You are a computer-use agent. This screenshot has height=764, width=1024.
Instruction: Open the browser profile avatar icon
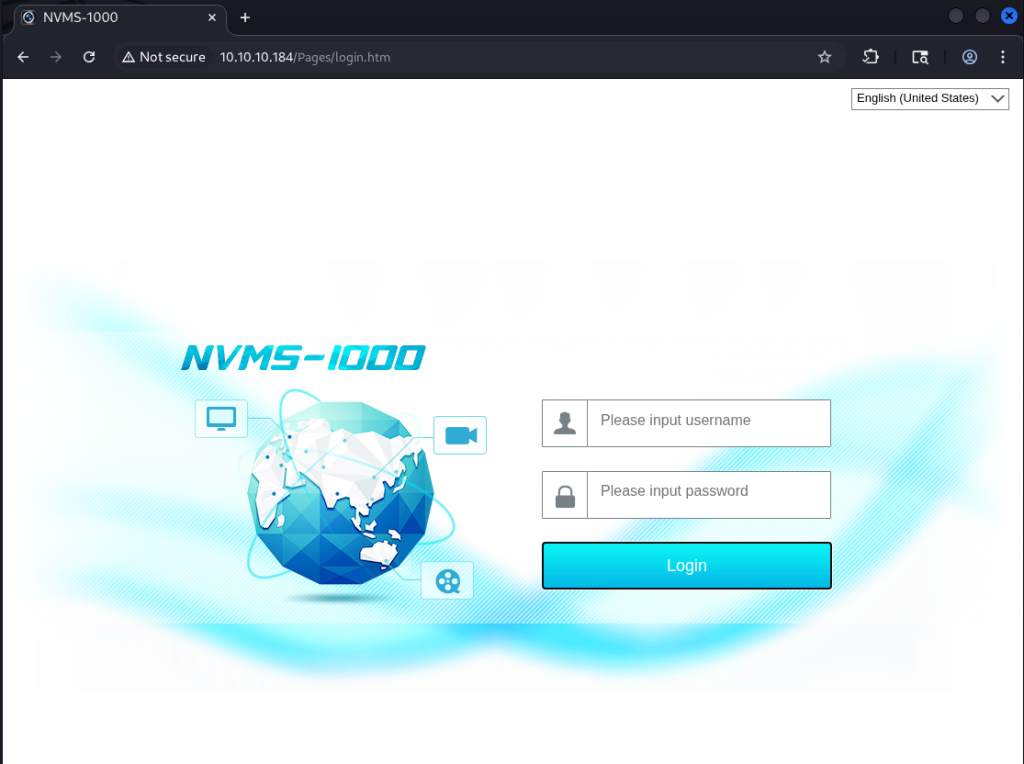pyautogui.click(x=969, y=57)
